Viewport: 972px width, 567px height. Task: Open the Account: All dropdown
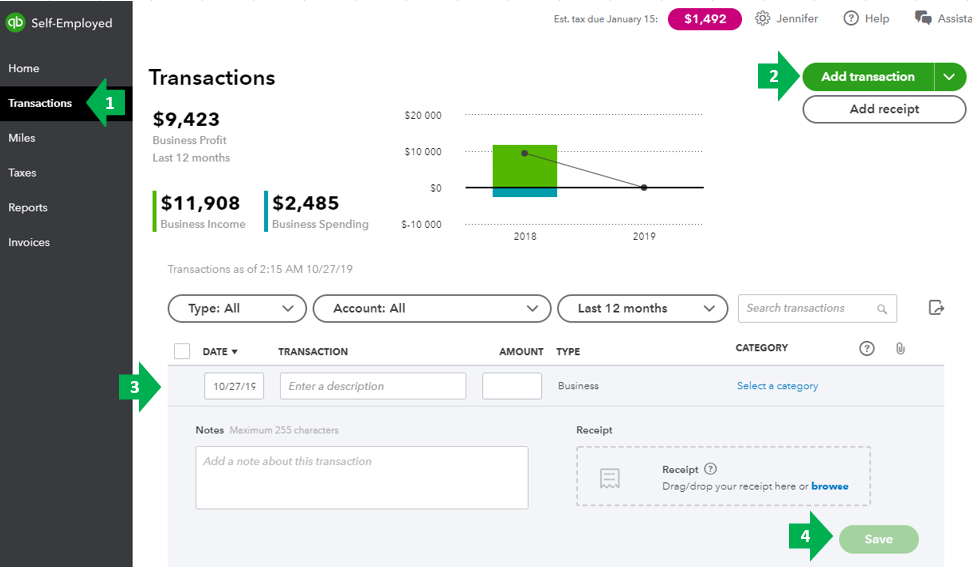[x=431, y=309]
